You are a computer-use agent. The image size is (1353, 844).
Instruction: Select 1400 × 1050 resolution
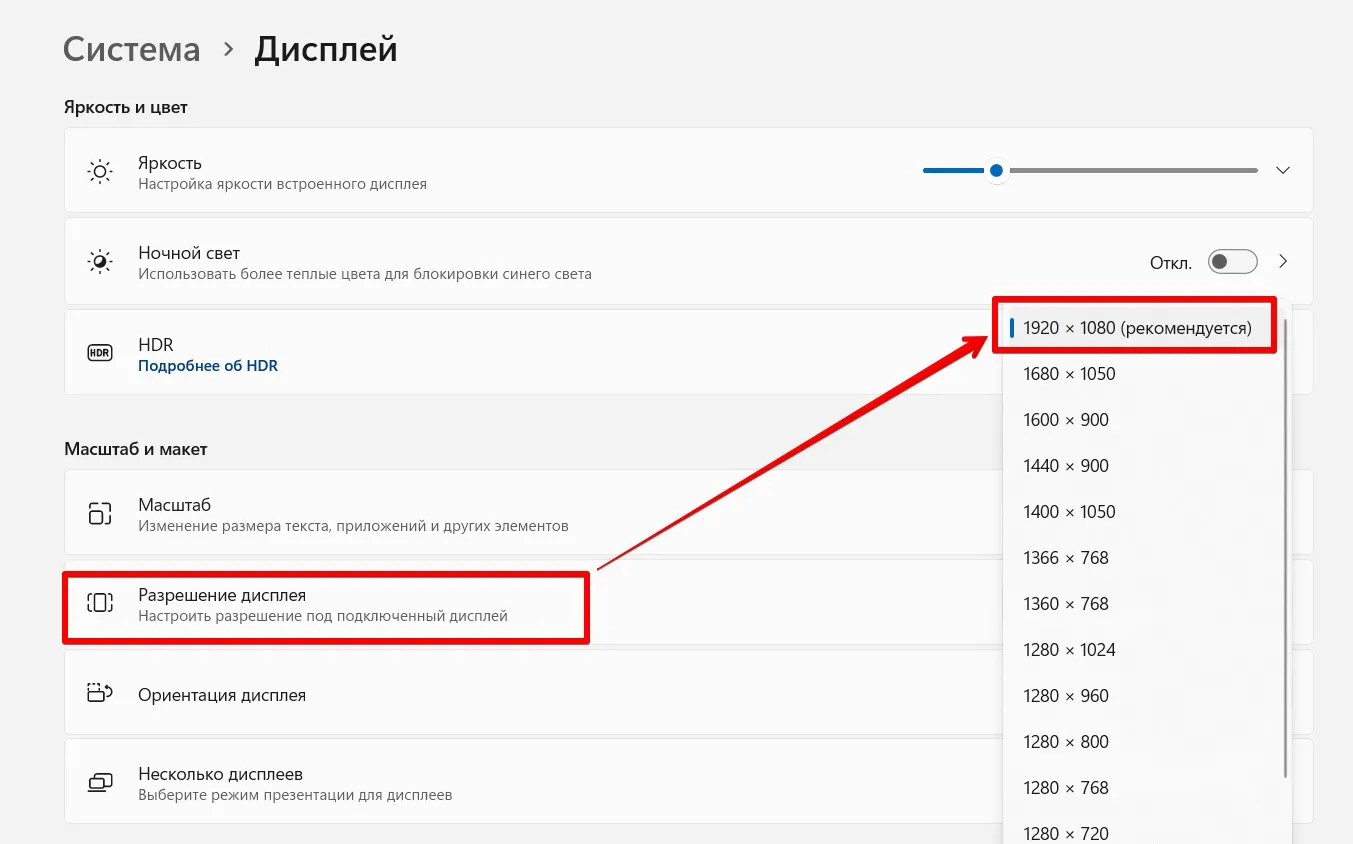[1069, 512]
